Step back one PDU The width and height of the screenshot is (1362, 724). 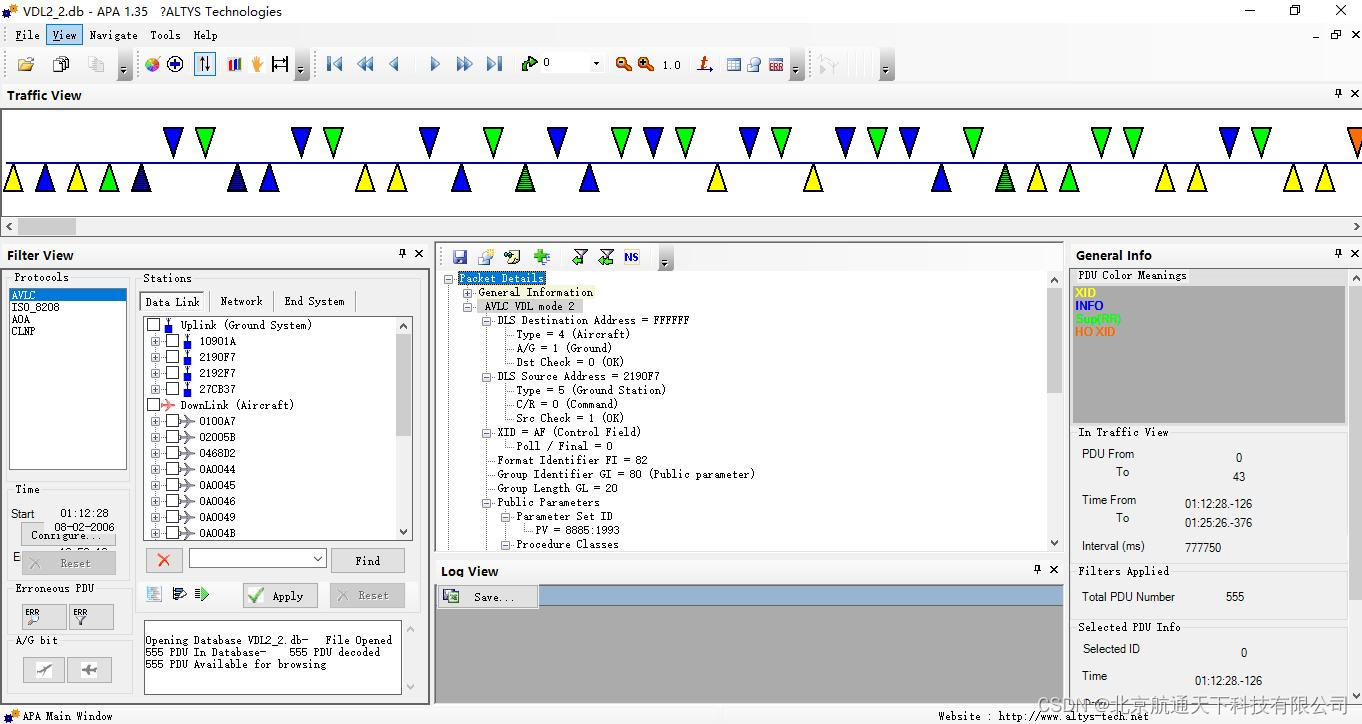tap(394, 64)
